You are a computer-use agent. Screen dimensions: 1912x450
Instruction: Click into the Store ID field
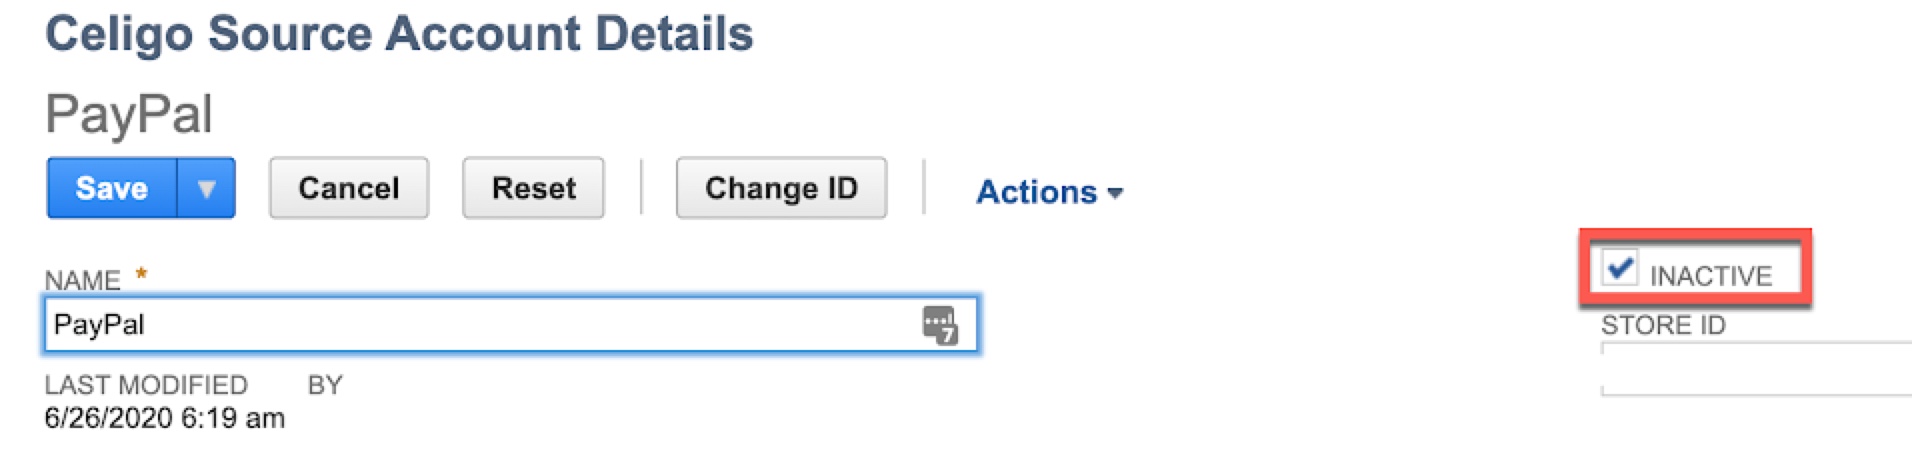1756,369
